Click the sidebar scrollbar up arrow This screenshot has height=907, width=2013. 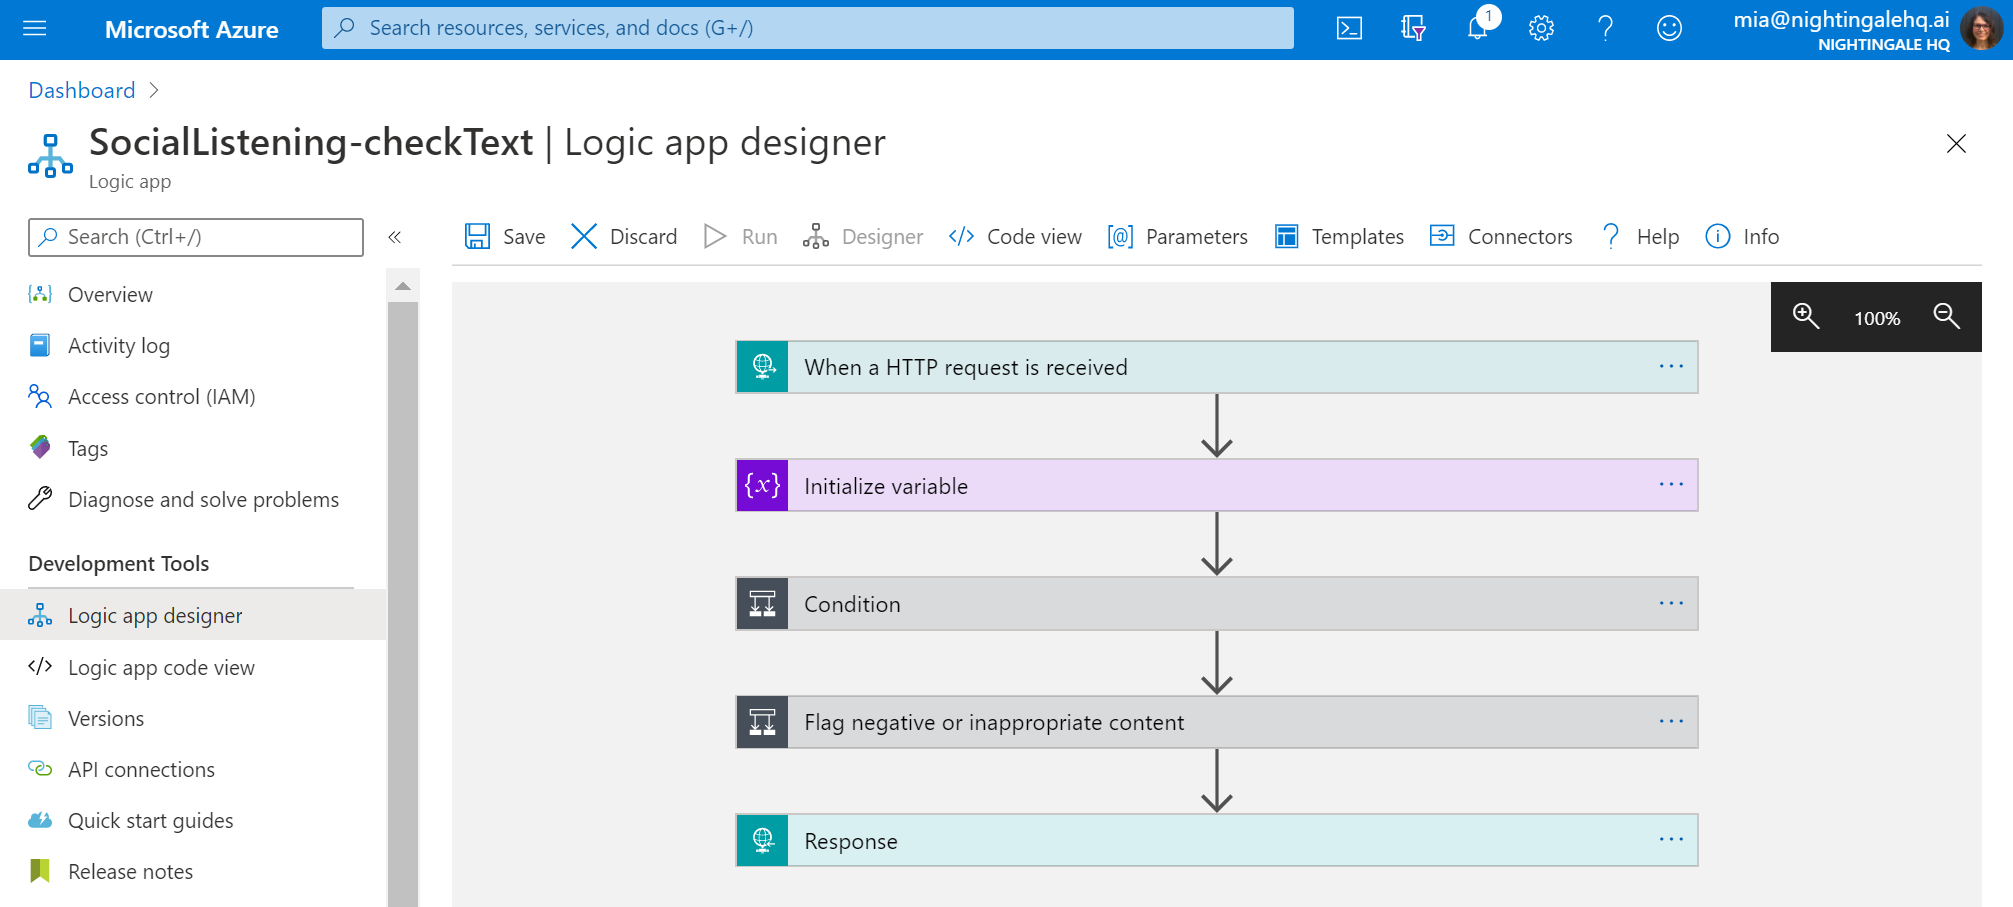pyautogui.click(x=403, y=286)
